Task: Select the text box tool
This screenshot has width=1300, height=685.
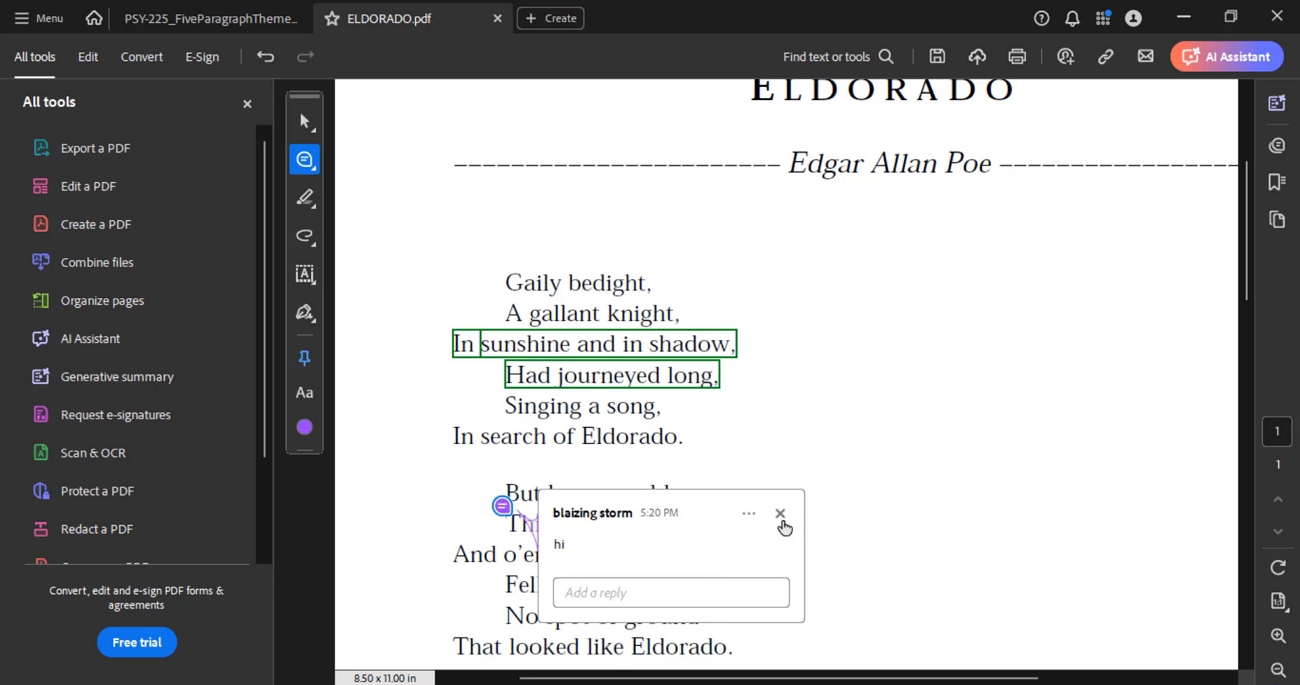Action: pyautogui.click(x=305, y=274)
